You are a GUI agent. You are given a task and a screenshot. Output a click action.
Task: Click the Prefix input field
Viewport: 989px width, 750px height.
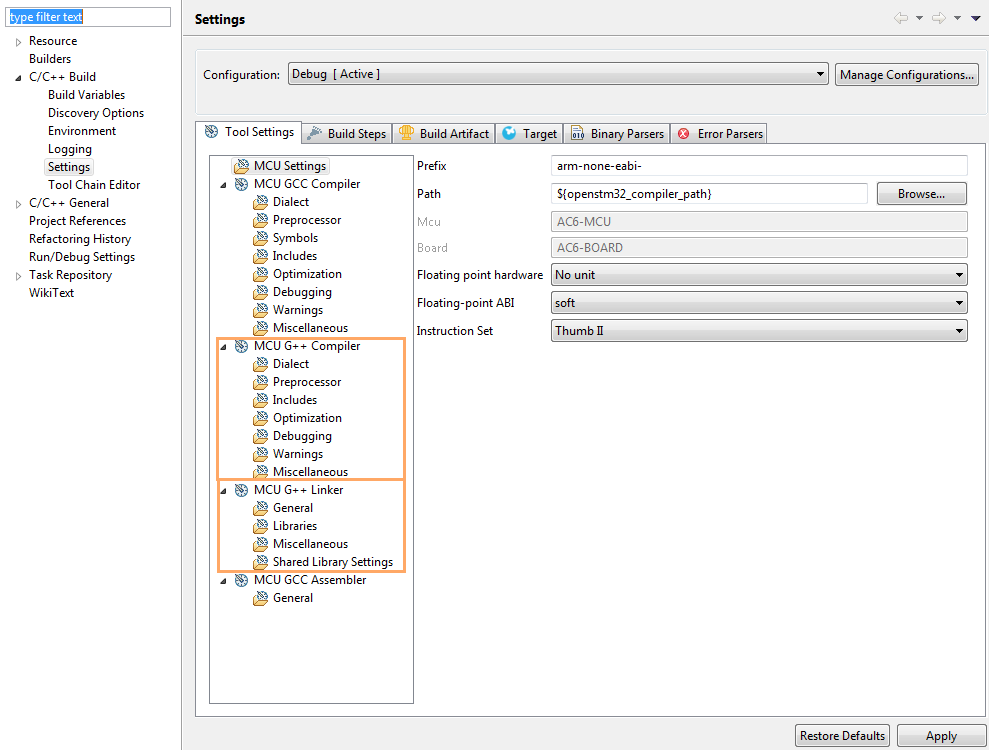(759, 166)
